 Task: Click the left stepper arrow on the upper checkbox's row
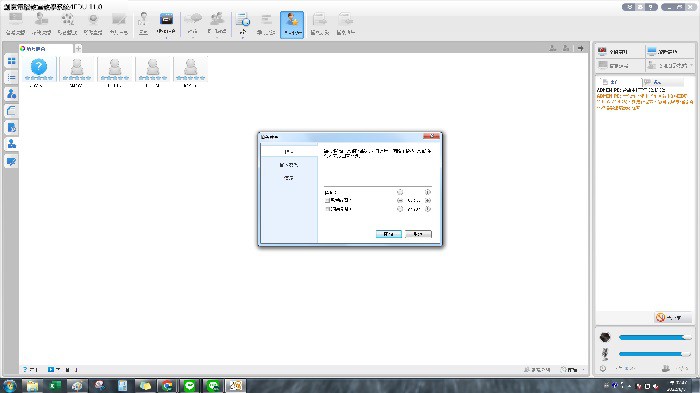400,201
